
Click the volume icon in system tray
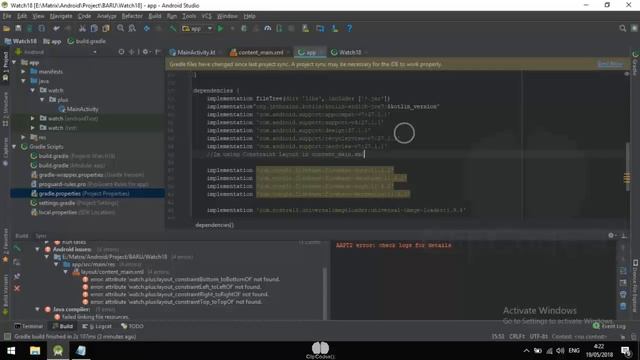560,351
